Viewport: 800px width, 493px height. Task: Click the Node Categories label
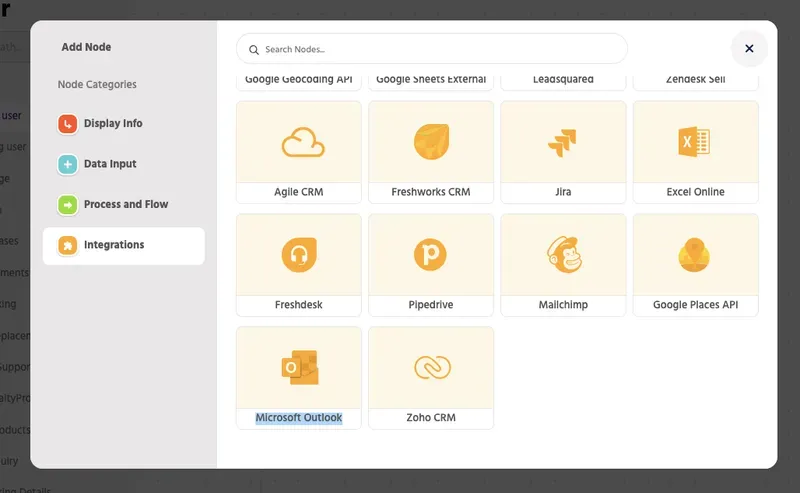click(97, 84)
